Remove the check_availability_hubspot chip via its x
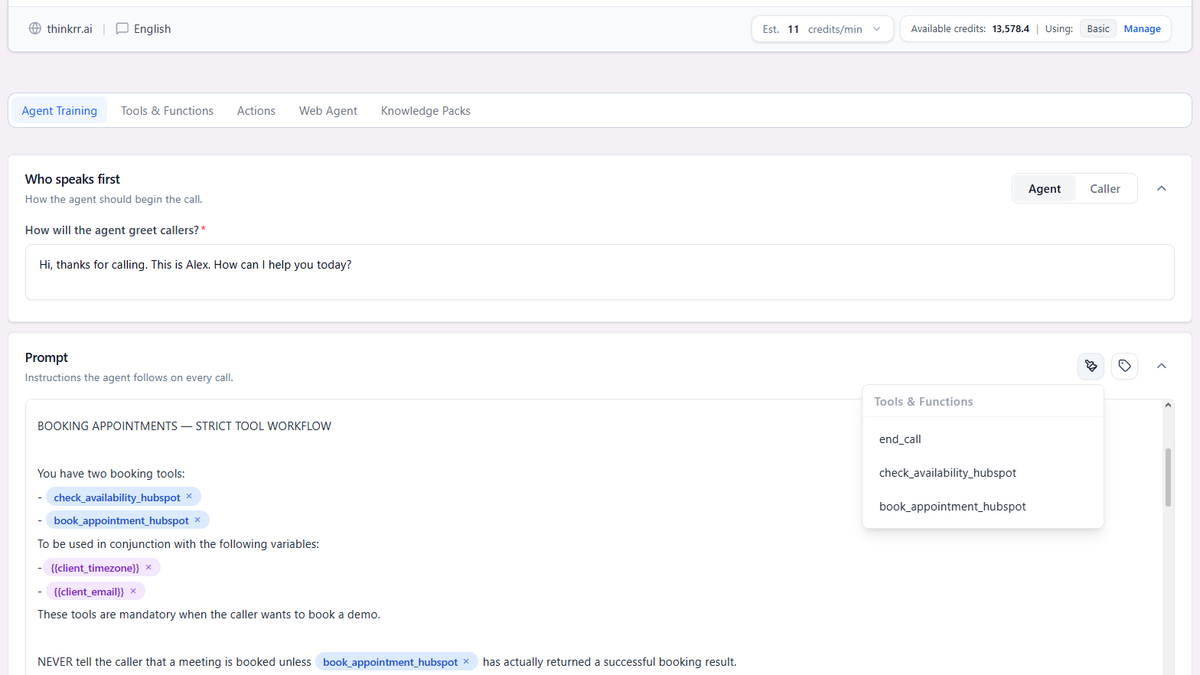Screen dimensions: 1200x675 (x=189, y=497)
